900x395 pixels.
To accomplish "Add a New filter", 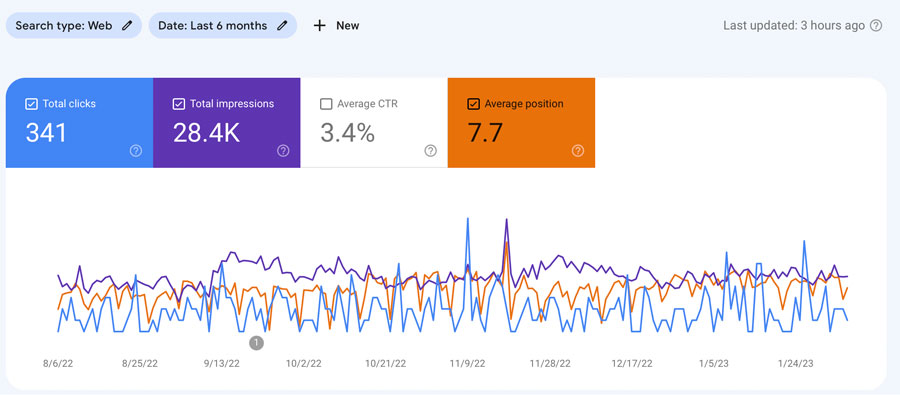I will [x=336, y=26].
